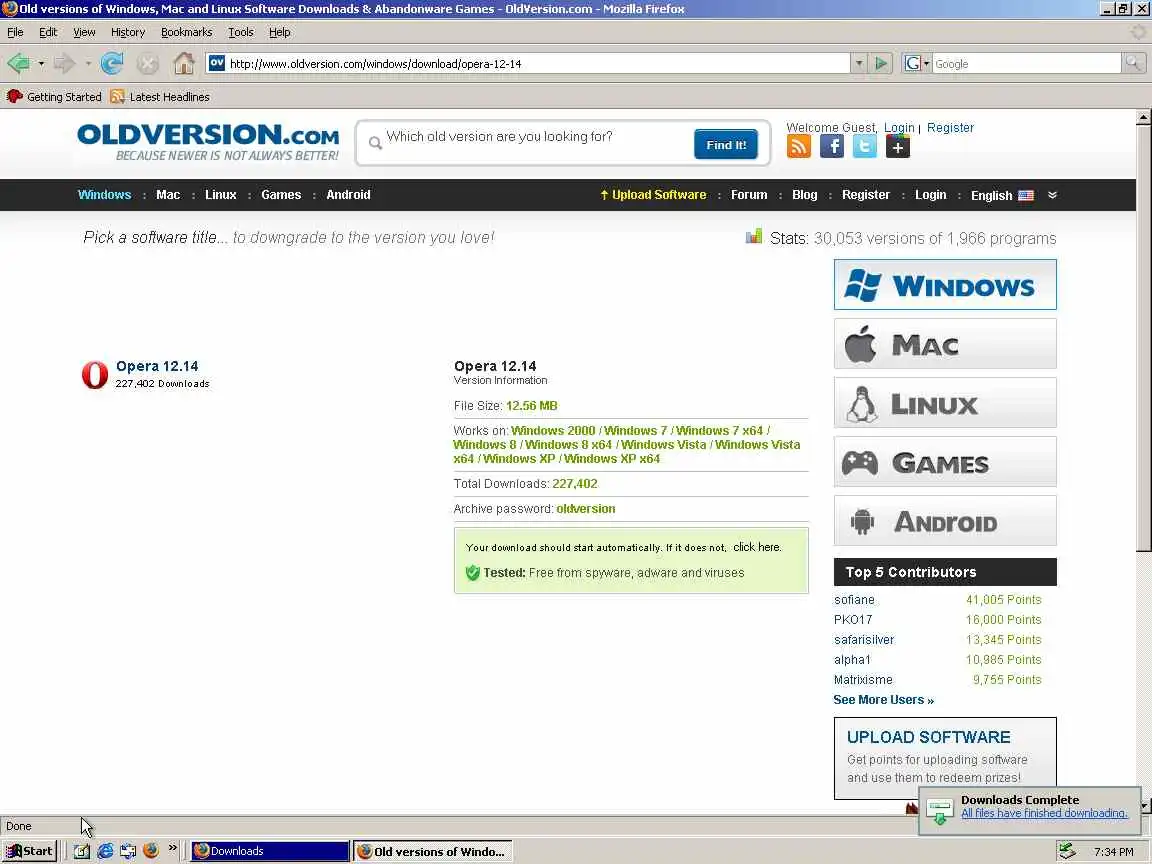Click the Google search magnifier button

click(1134, 63)
